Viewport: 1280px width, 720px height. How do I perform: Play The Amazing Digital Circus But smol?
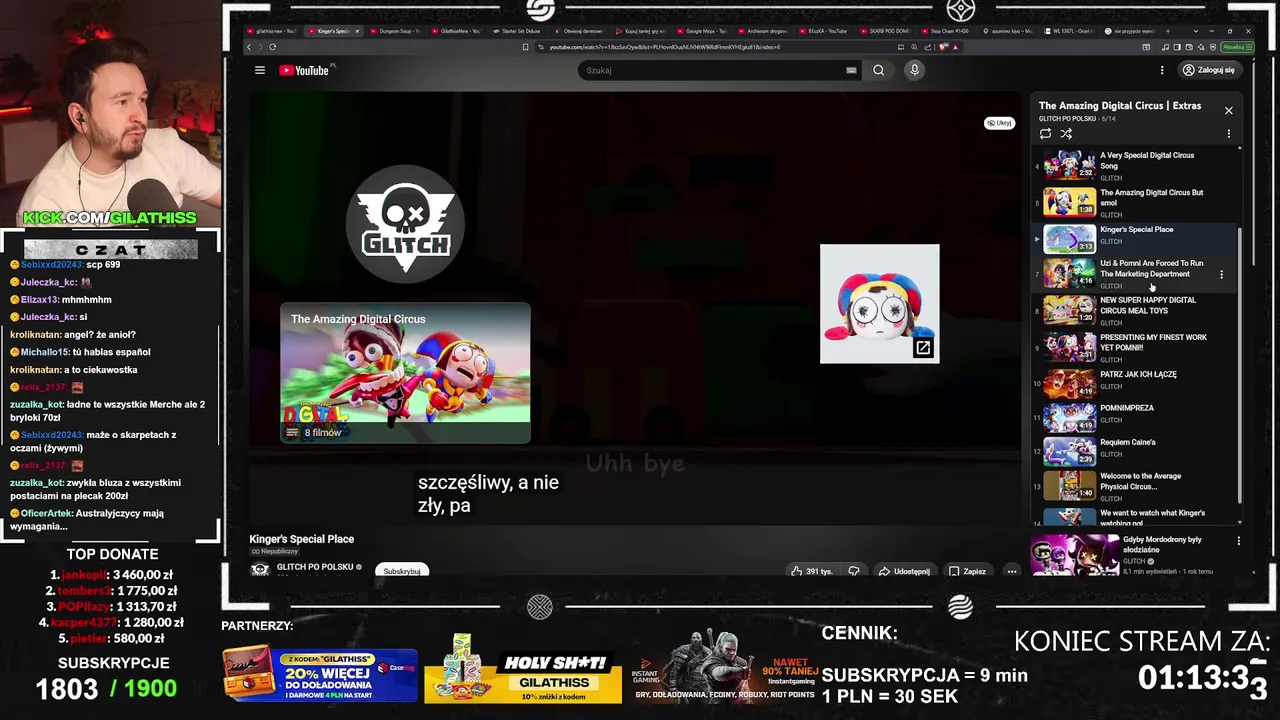click(x=1135, y=202)
